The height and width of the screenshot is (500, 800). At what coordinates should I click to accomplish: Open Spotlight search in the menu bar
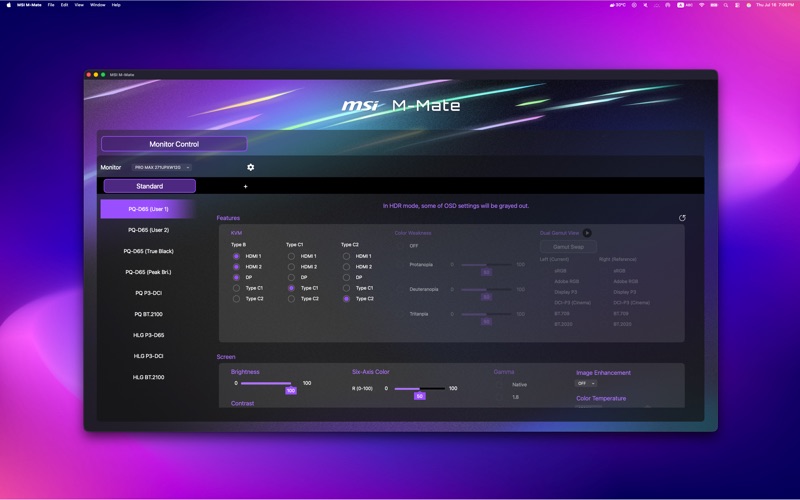coord(726,5)
